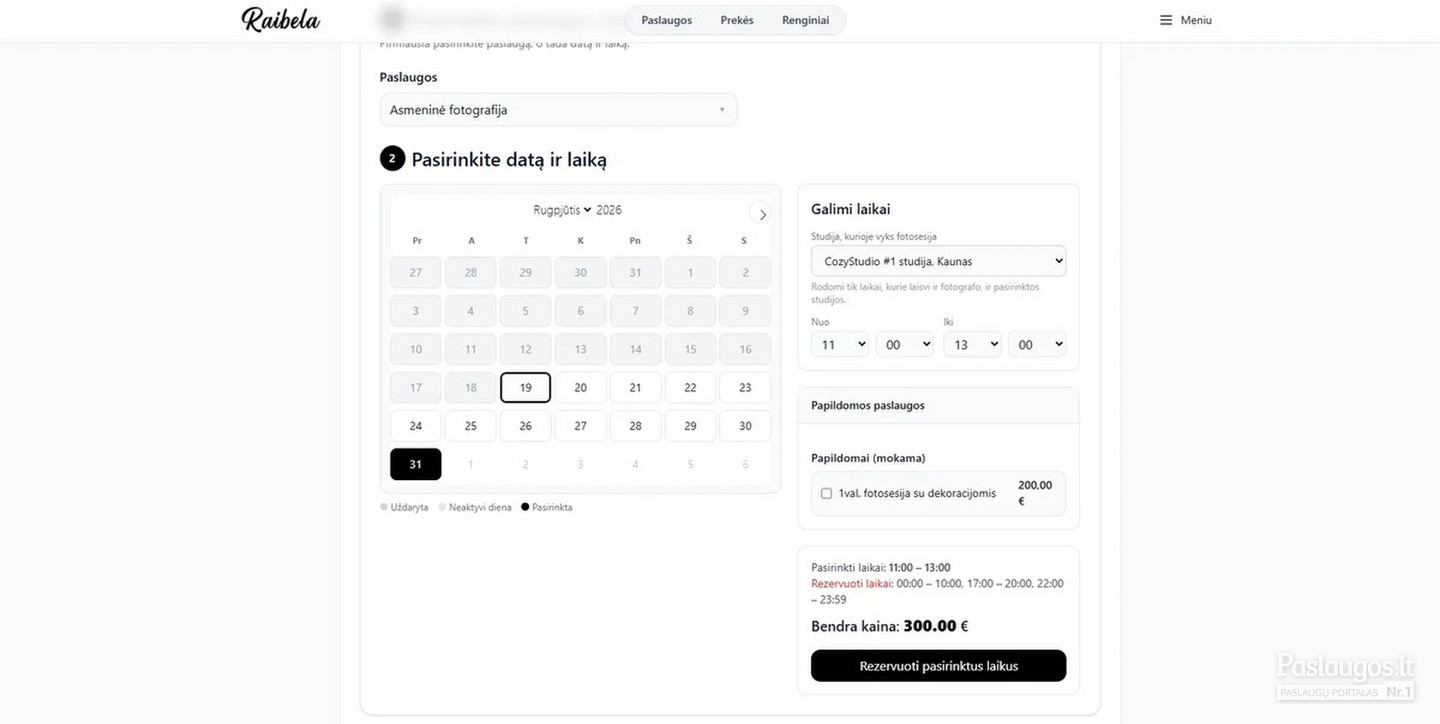The image size is (1440, 724).
Task: Select day 19 in the calendar
Action: coord(525,388)
